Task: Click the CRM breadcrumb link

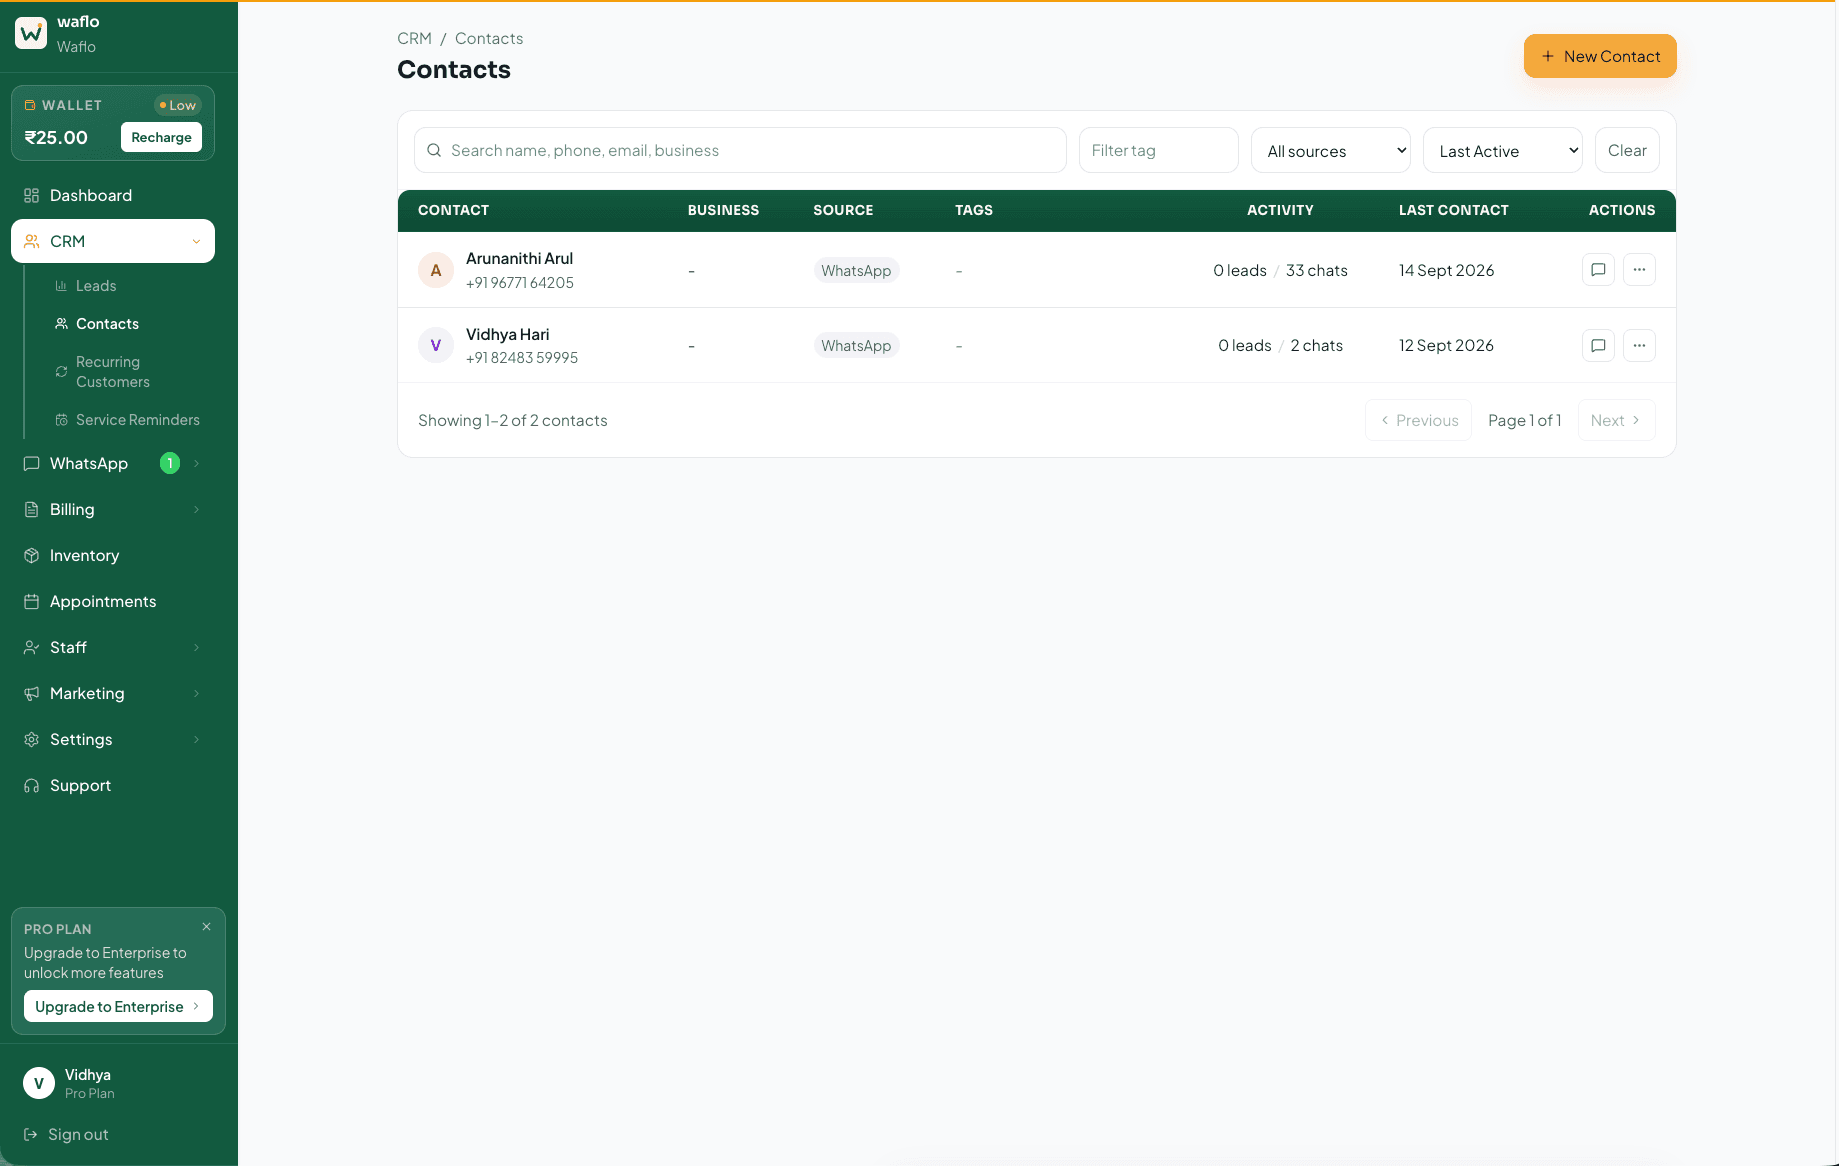Action: (x=414, y=38)
